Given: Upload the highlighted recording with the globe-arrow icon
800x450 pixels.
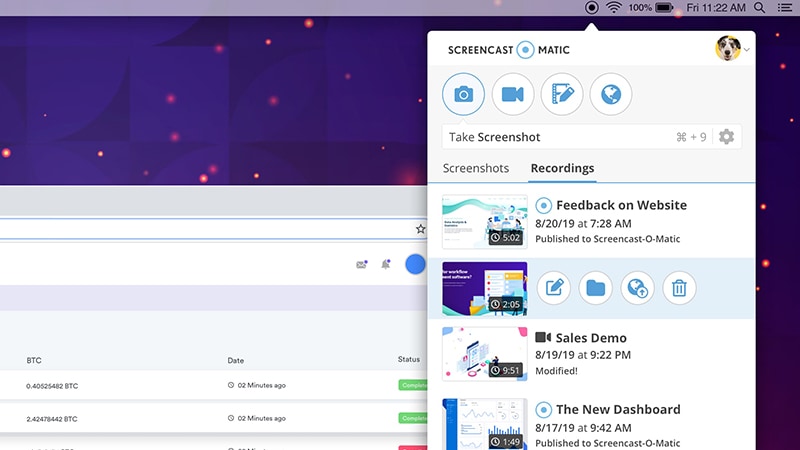Looking at the screenshot, I should (x=637, y=288).
